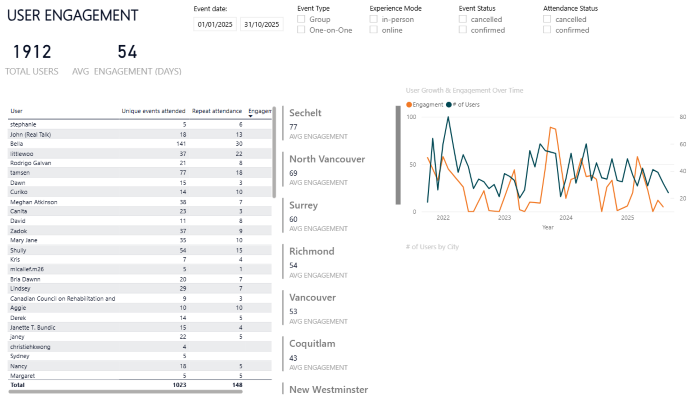700x401 pixels.
Task: Check cancelled under Event Status
Action: (463, 20)
